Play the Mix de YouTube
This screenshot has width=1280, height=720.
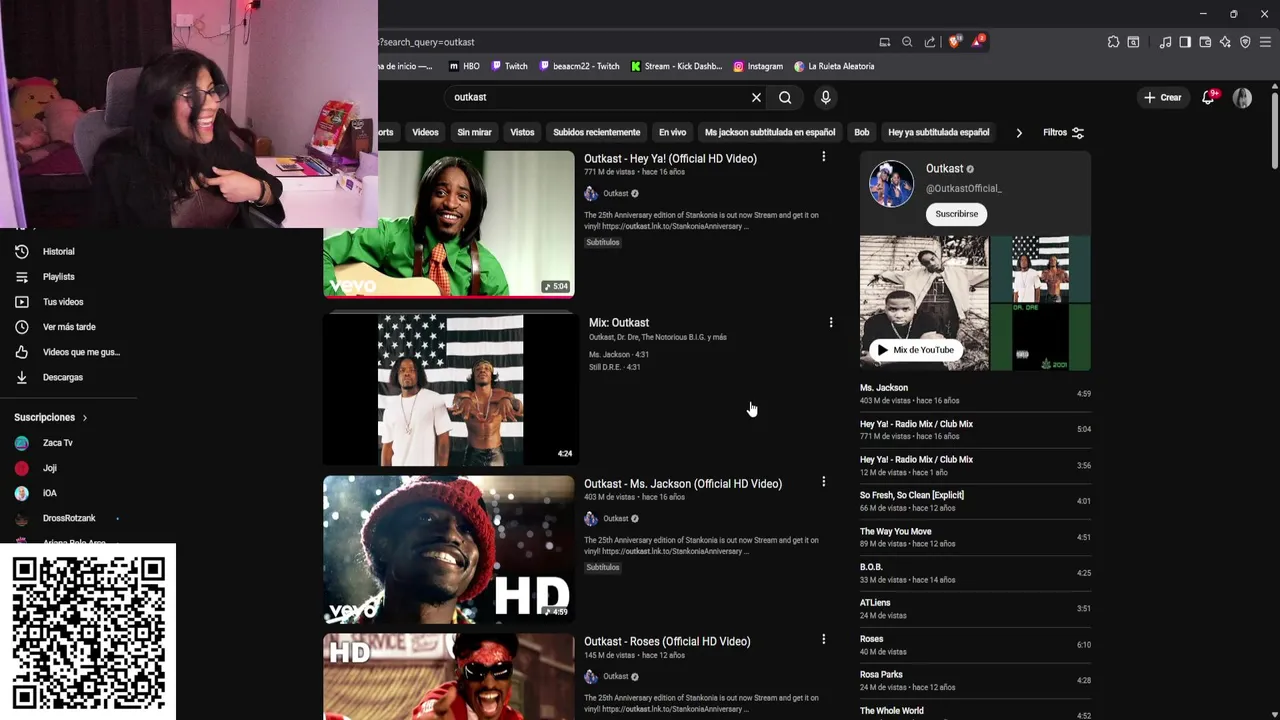(x=916, y=350)
